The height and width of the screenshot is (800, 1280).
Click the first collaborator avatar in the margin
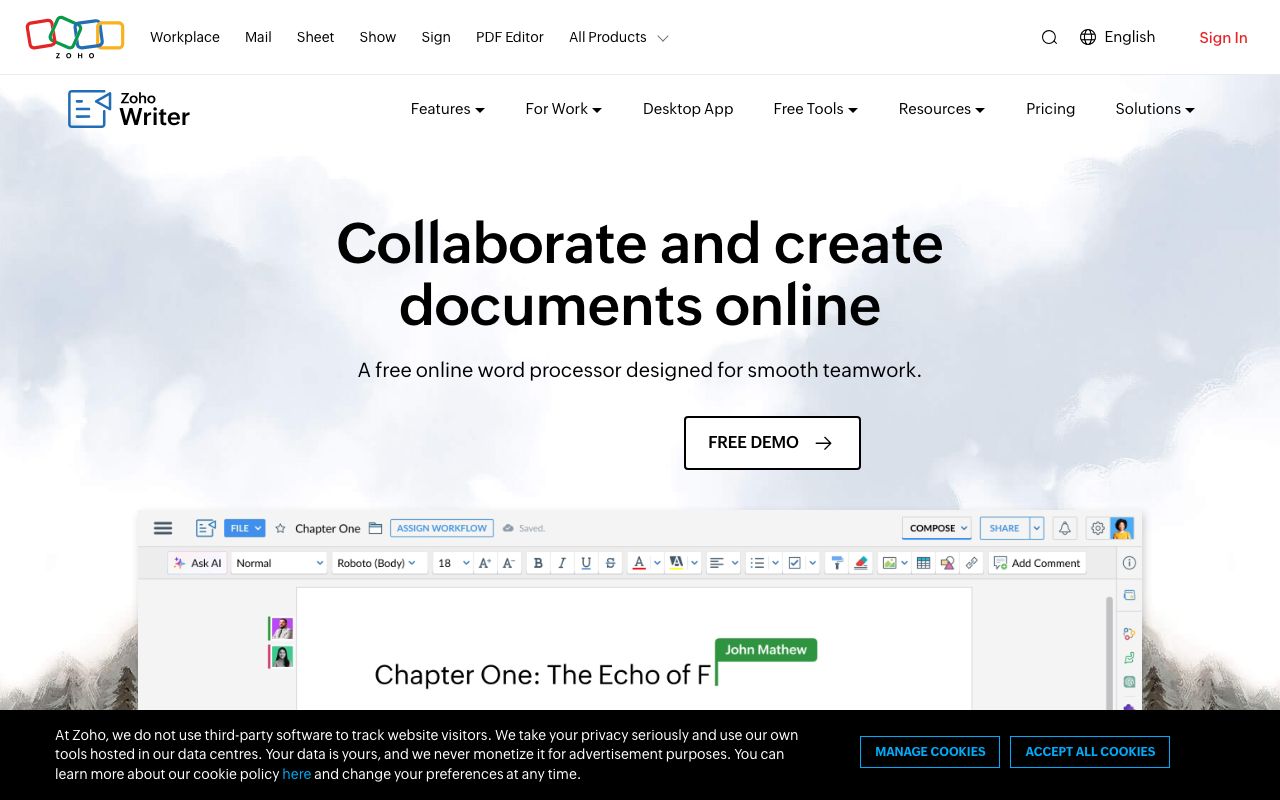click(282, 628)
